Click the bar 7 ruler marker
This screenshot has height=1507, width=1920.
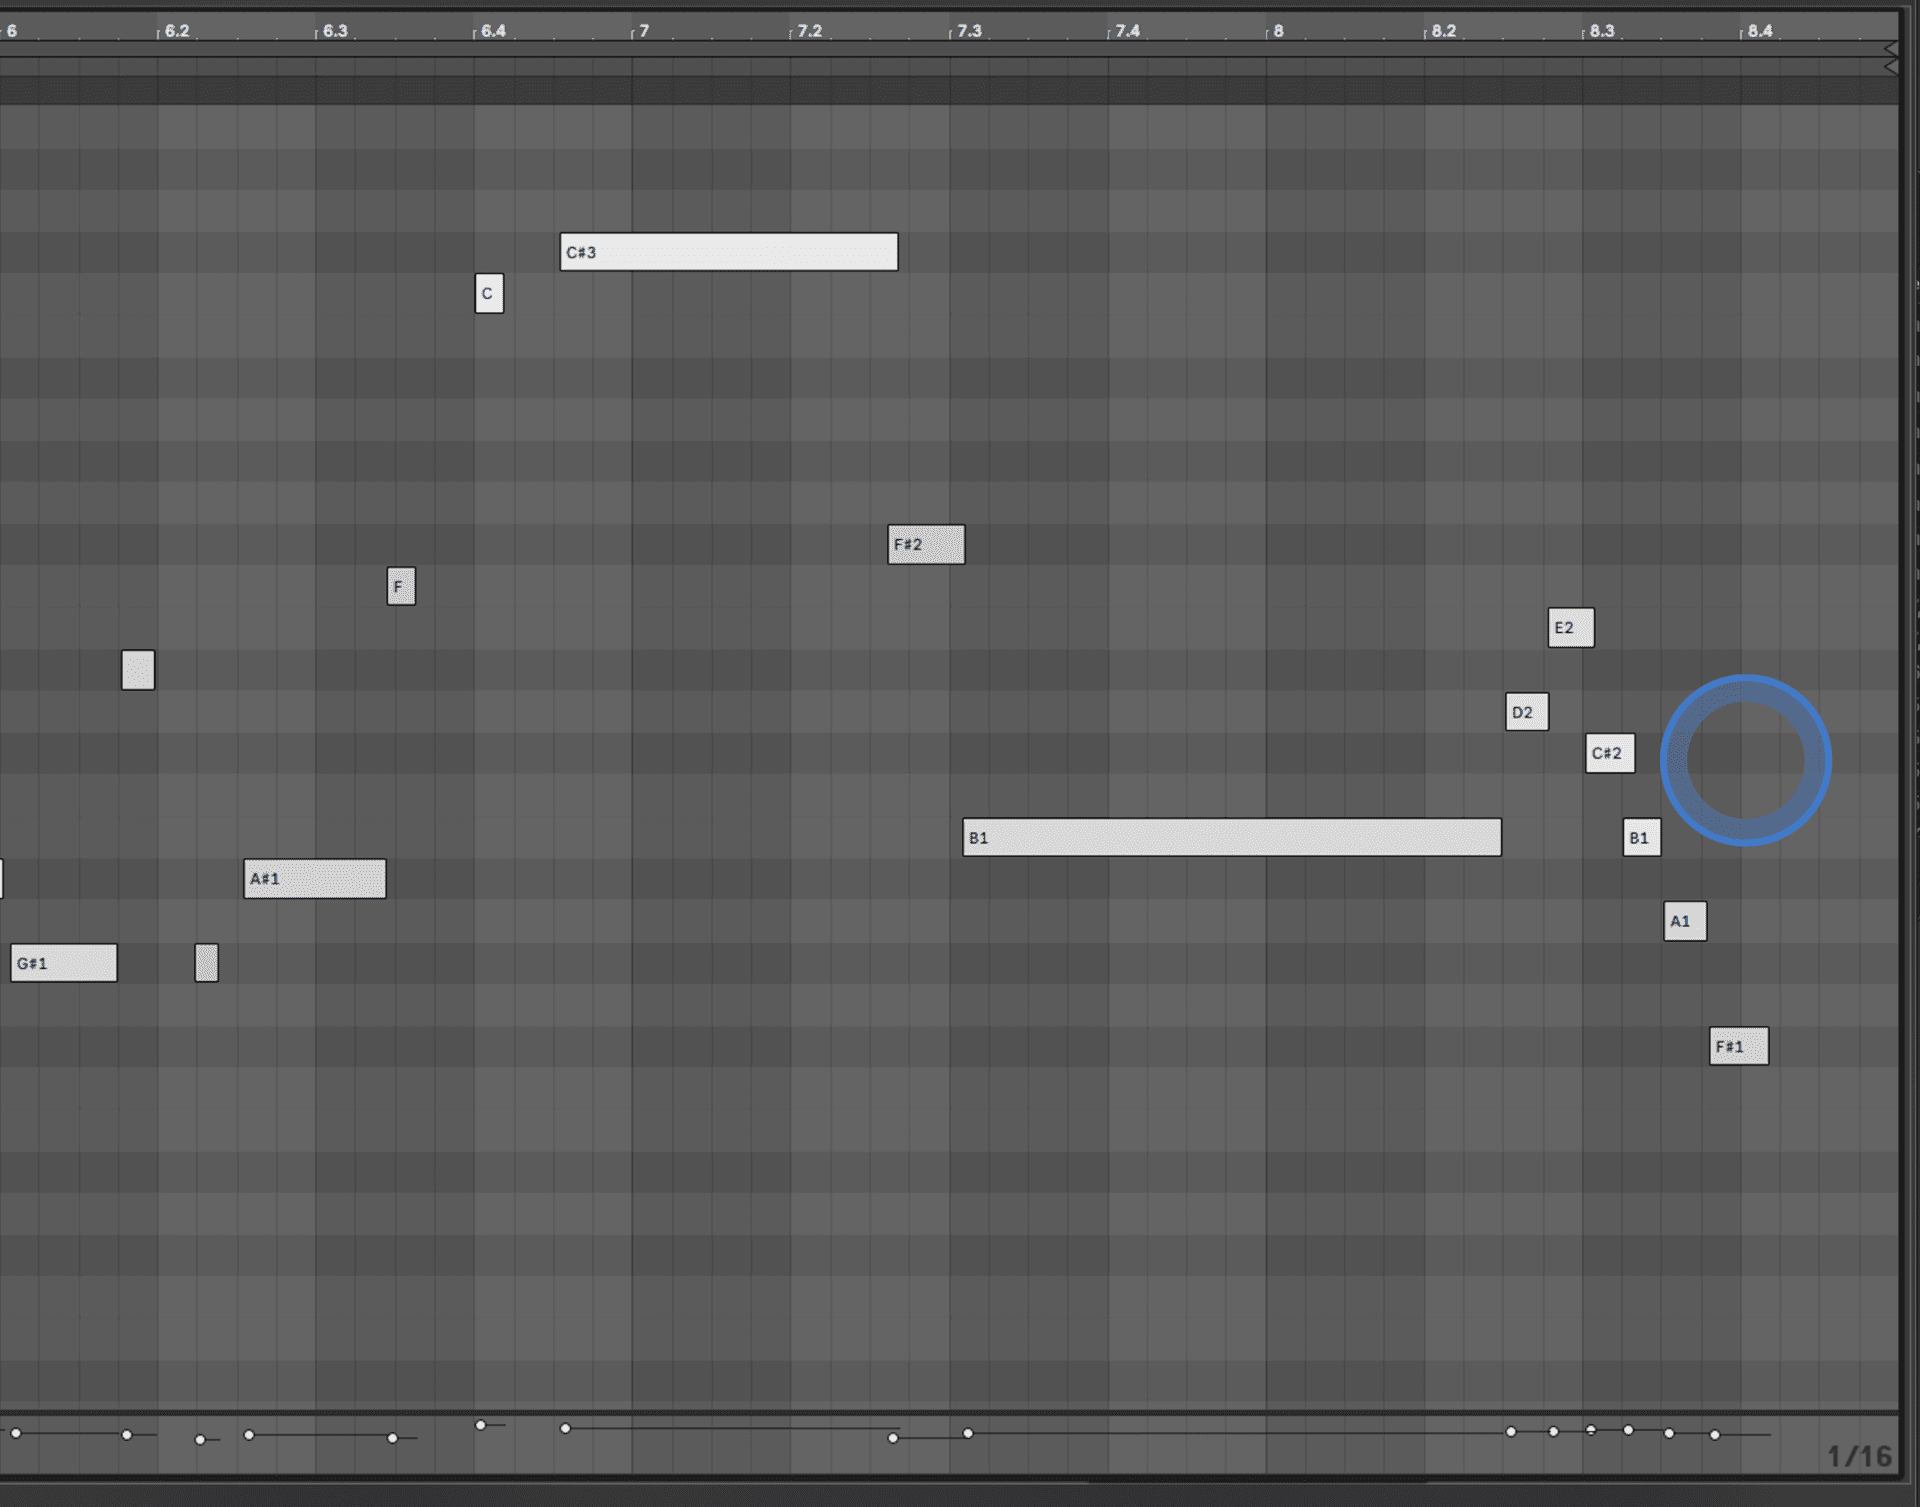point(644,31)
